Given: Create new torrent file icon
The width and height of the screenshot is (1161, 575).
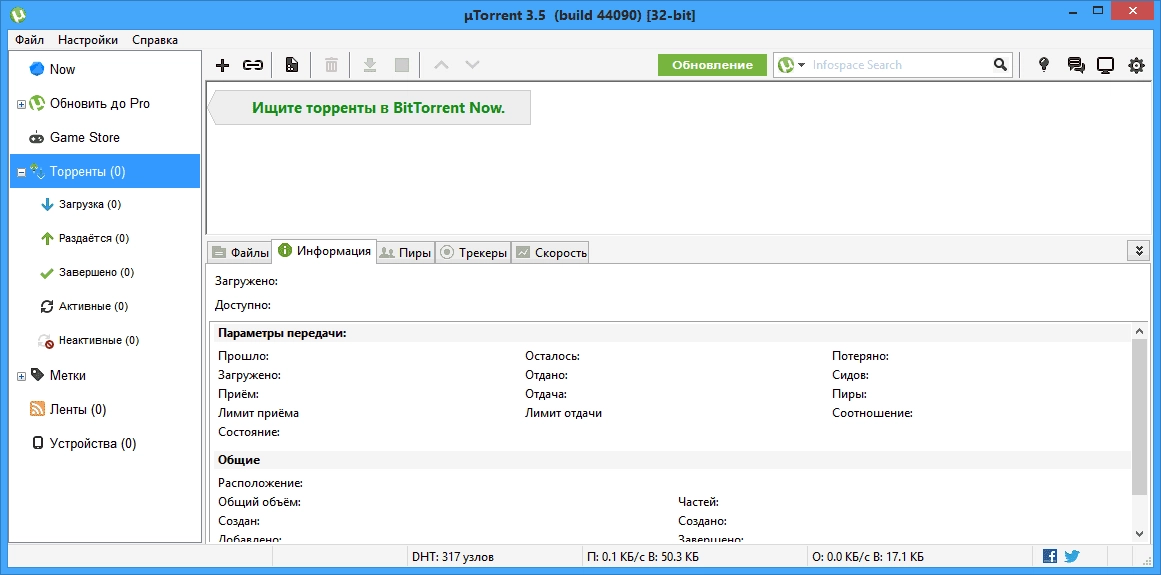Looking at the screenshot, I should point(292,65).
